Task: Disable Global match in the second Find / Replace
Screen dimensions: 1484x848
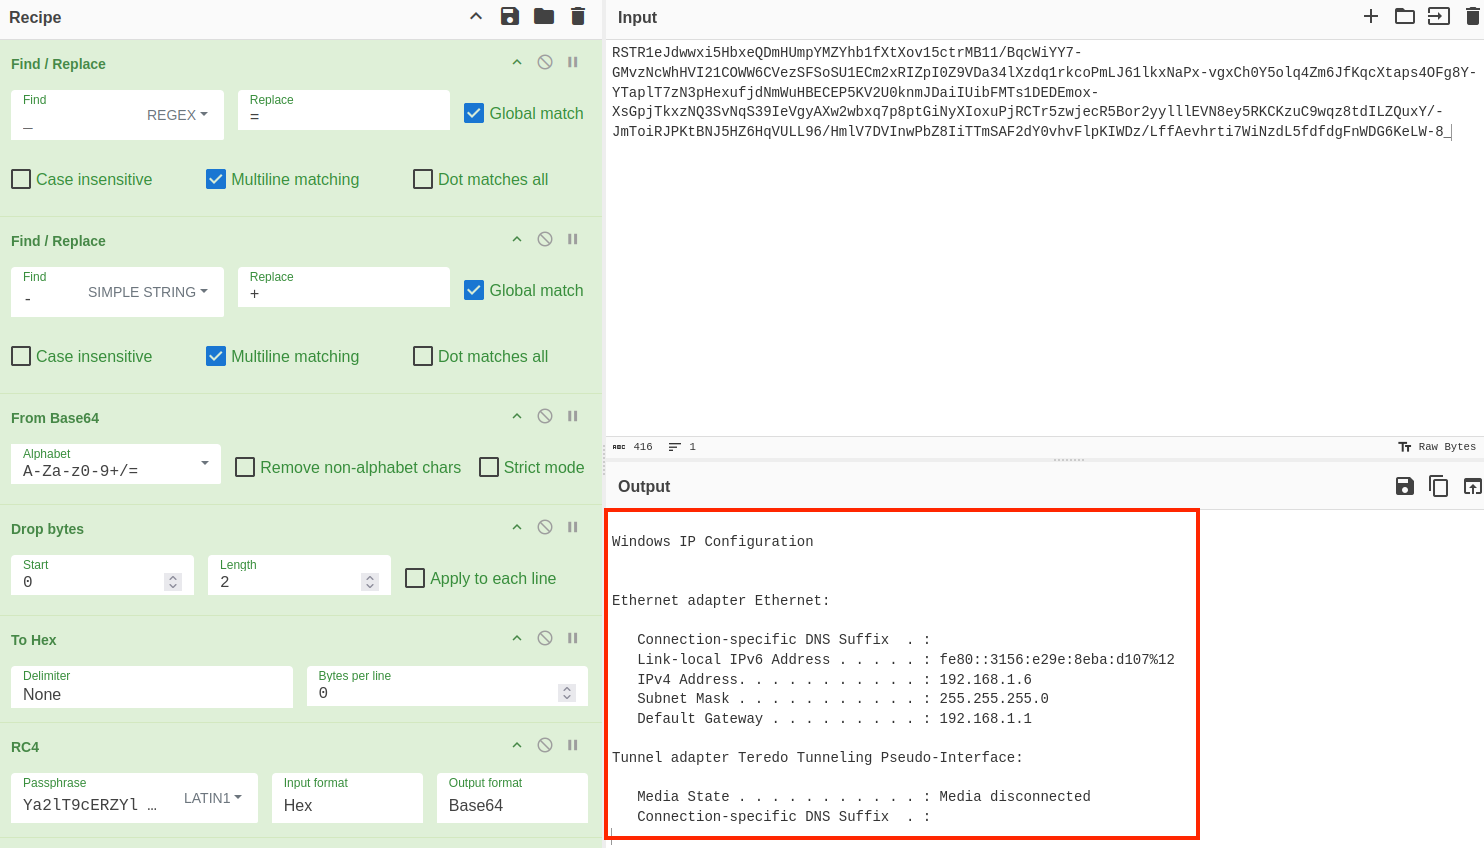Action: (x=474, y=290)
